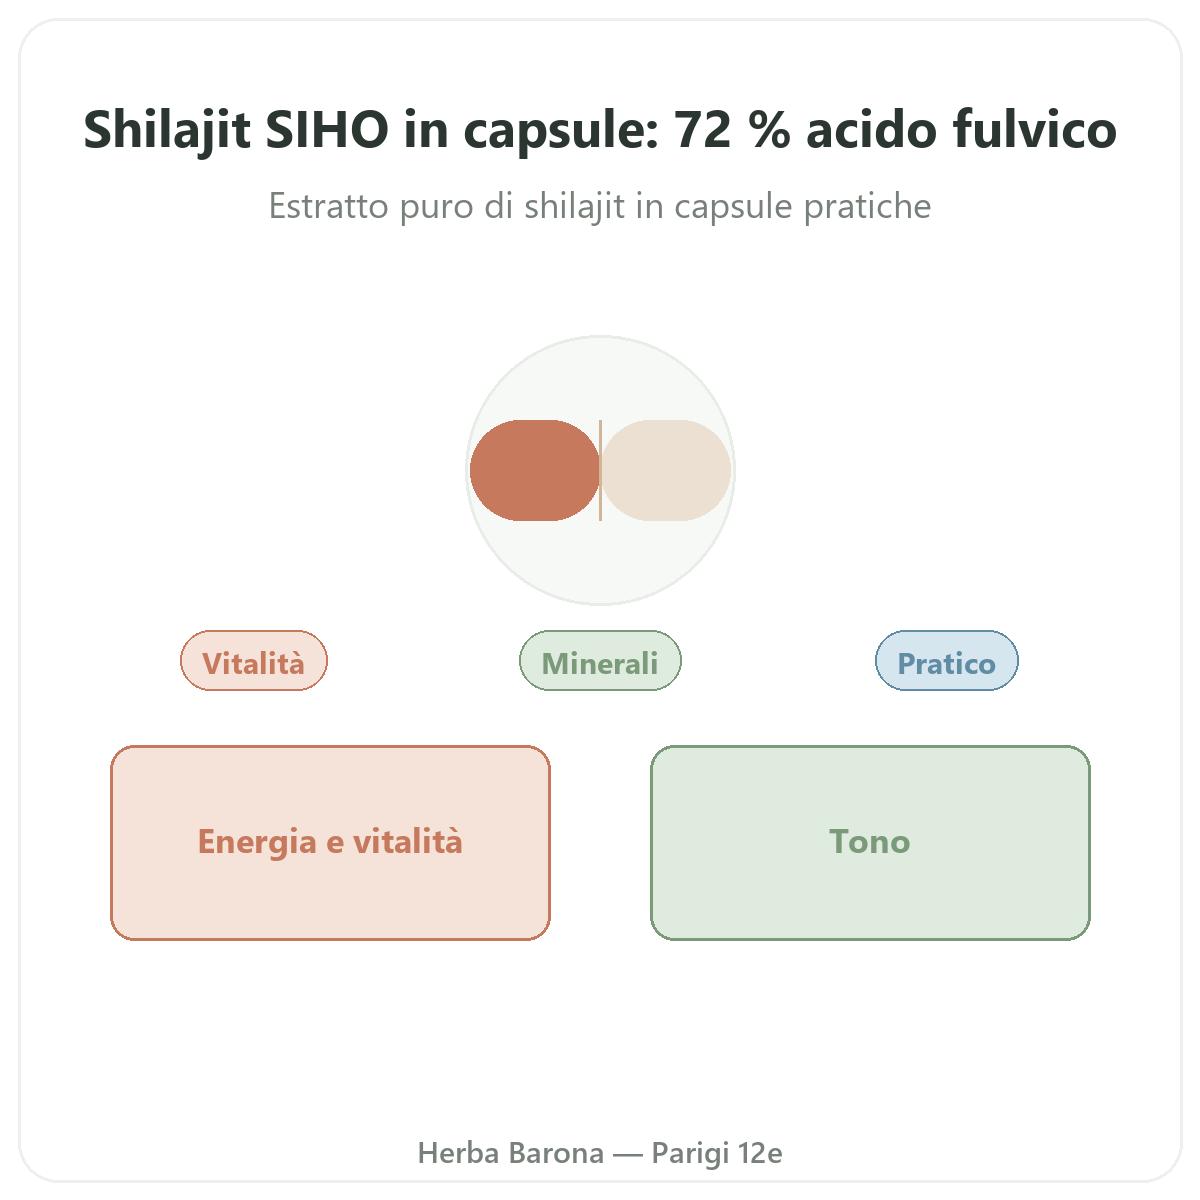Viewport: 1200px width, 1200px height.
Task: Click 'capsule pratiche' in the subtitle
Action: point(803,206)
